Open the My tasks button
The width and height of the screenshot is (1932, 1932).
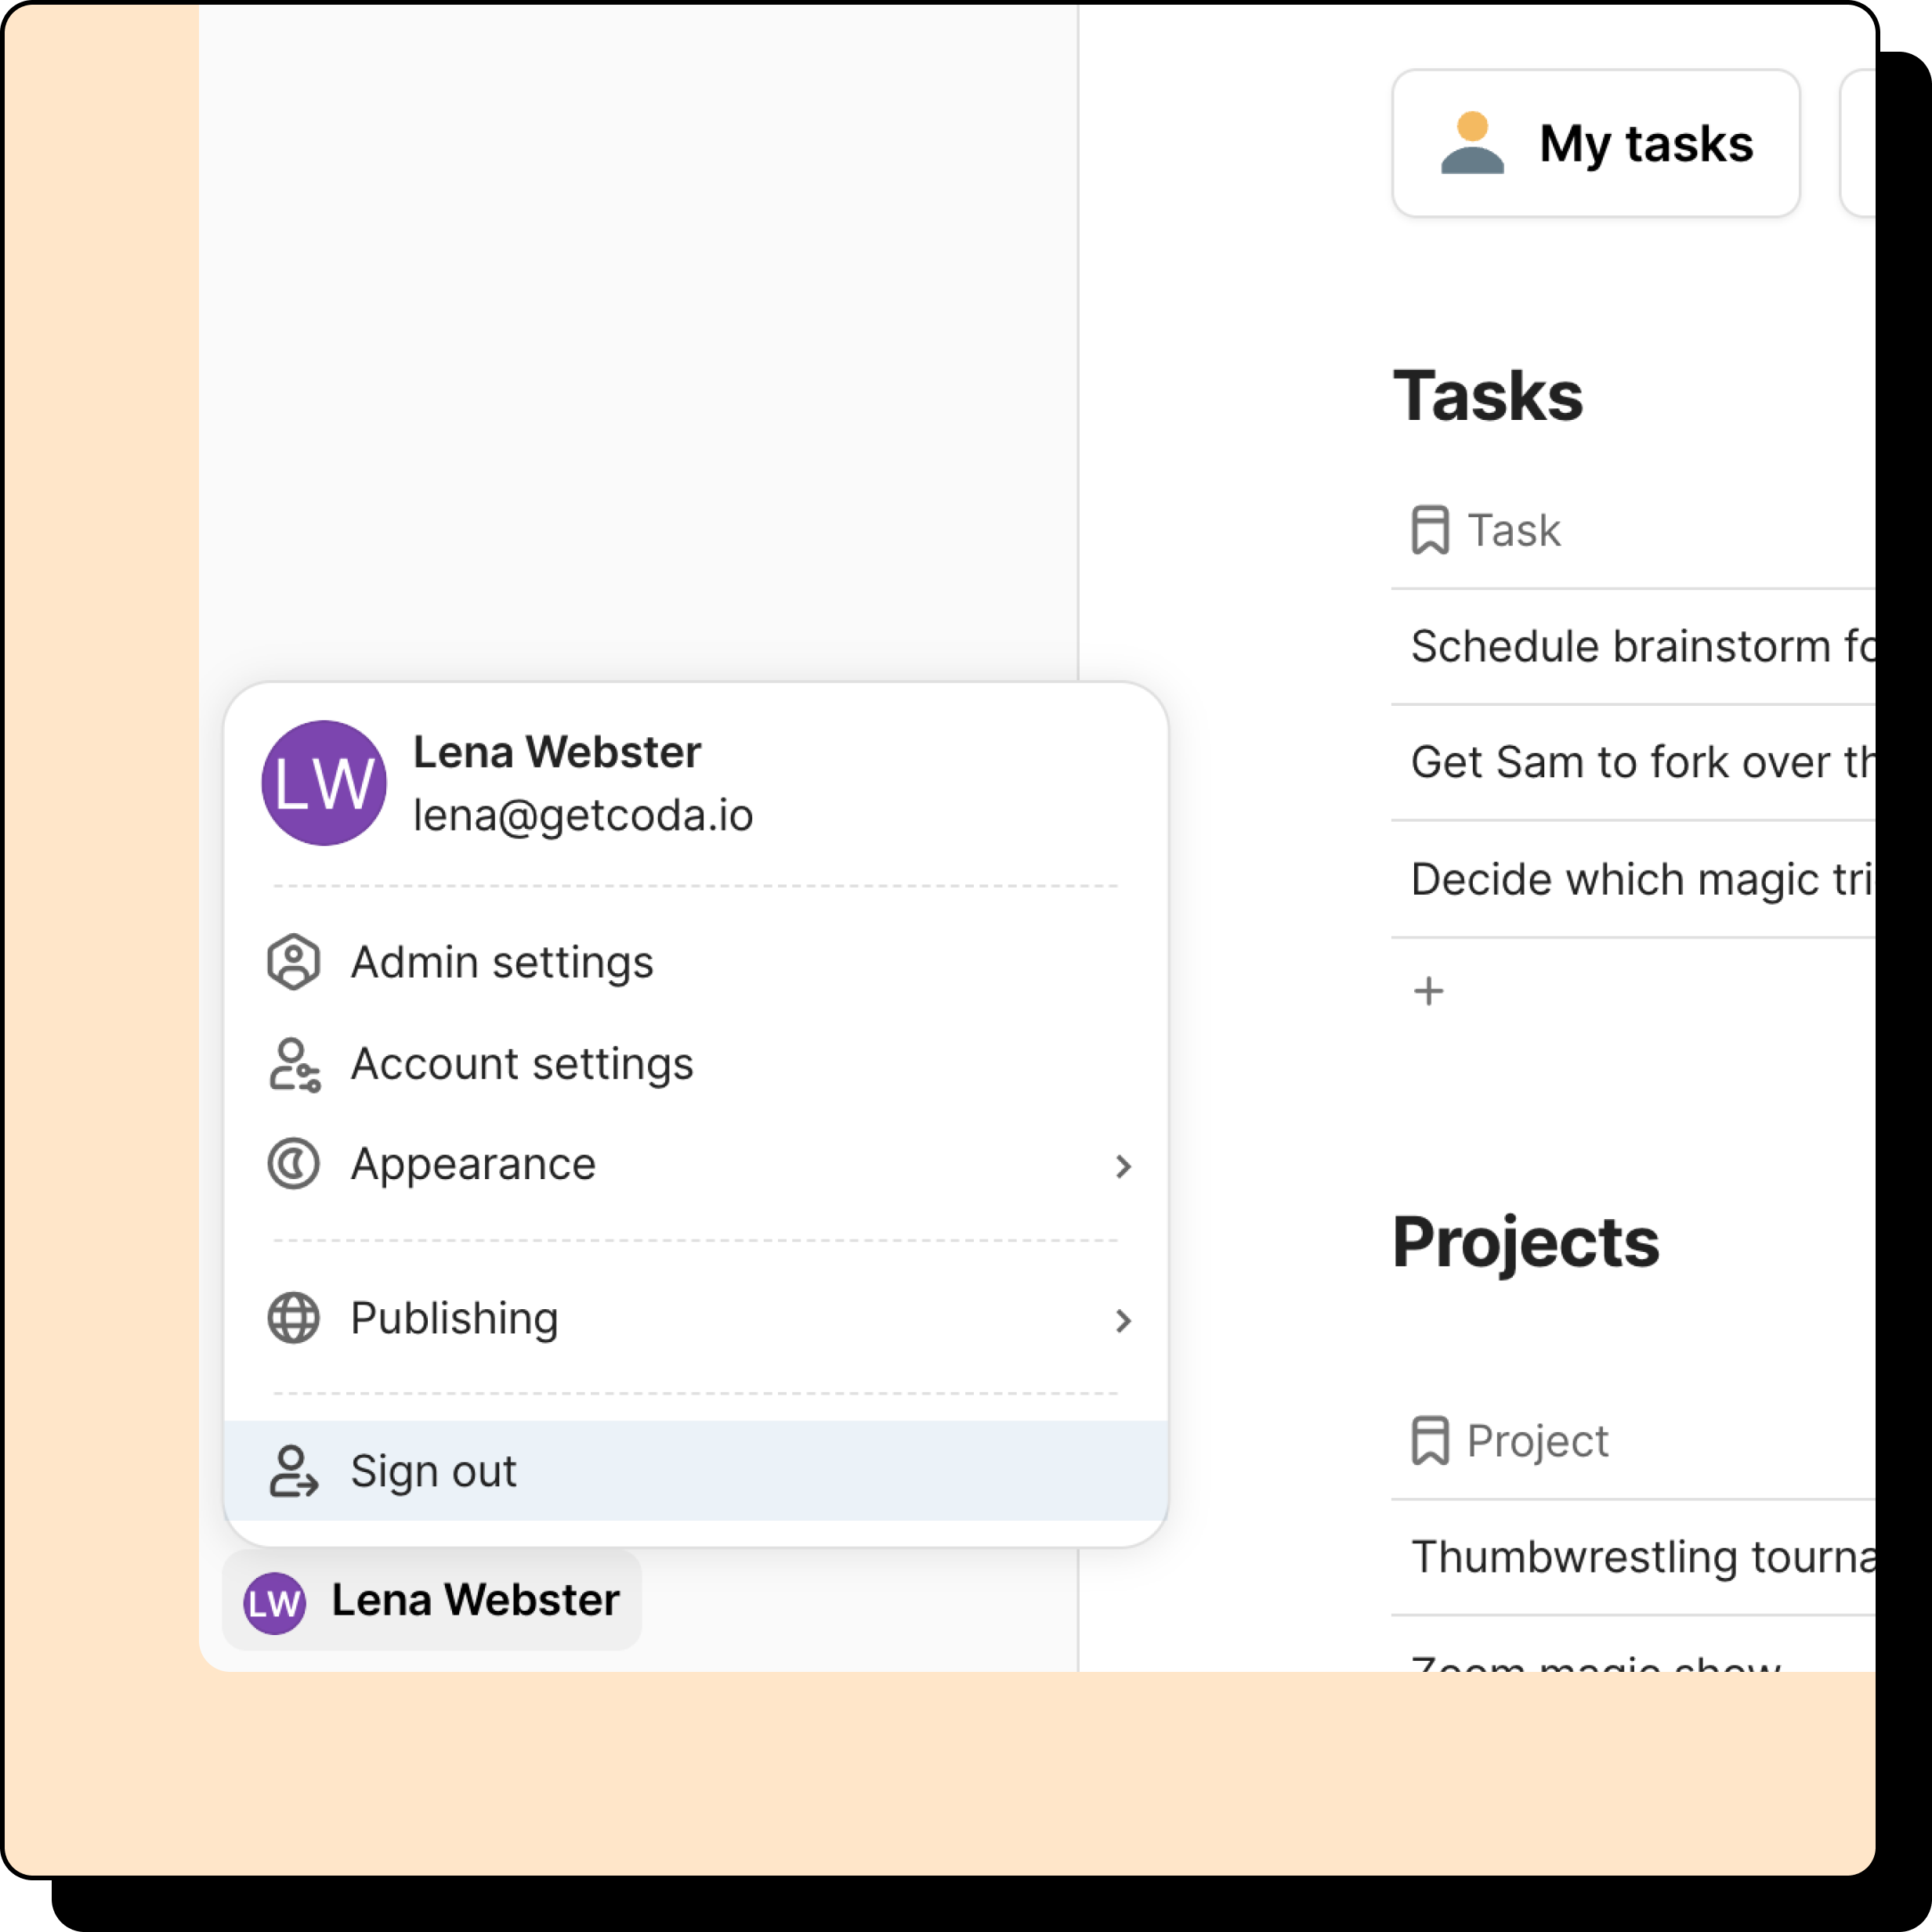[1596, 144]
